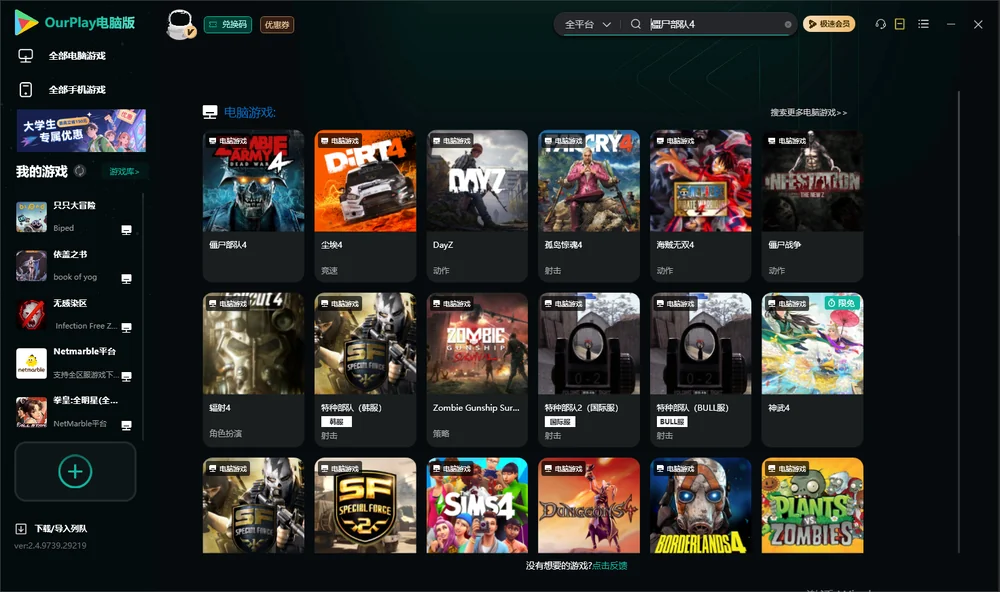Open 下载/导入列队 download queue

[x=61, y=528]
